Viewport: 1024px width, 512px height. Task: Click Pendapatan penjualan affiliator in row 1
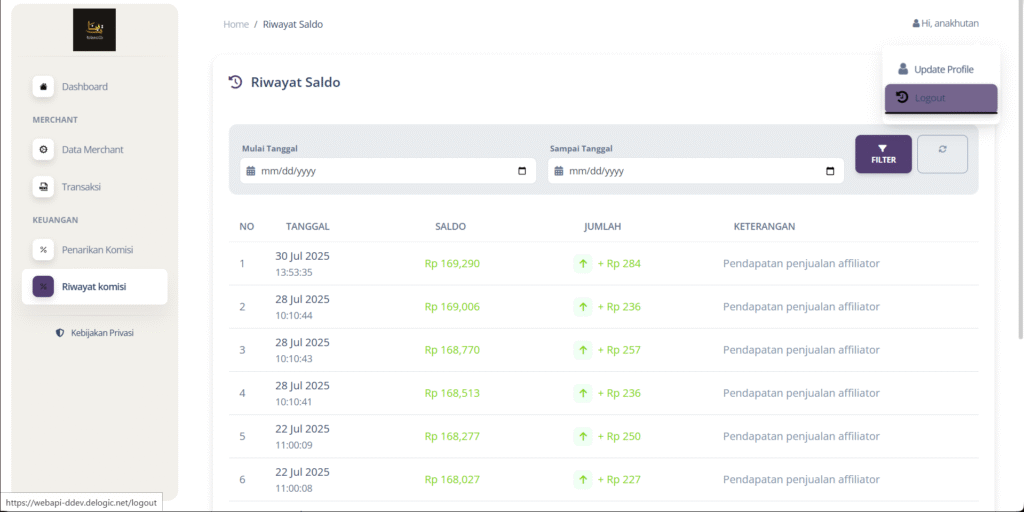(x=801, y=264)
